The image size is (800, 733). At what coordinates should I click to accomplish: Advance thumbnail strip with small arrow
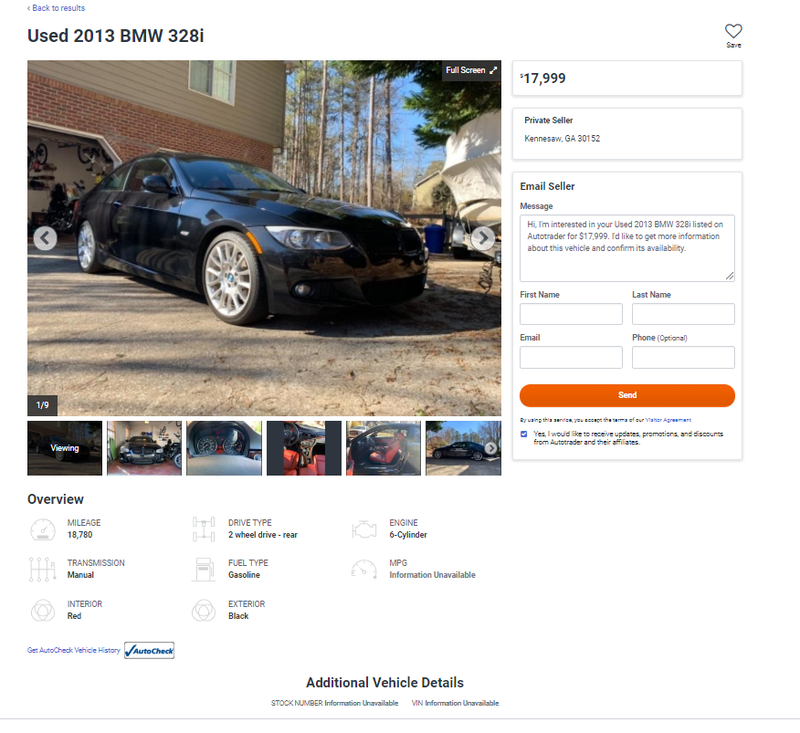490,448
